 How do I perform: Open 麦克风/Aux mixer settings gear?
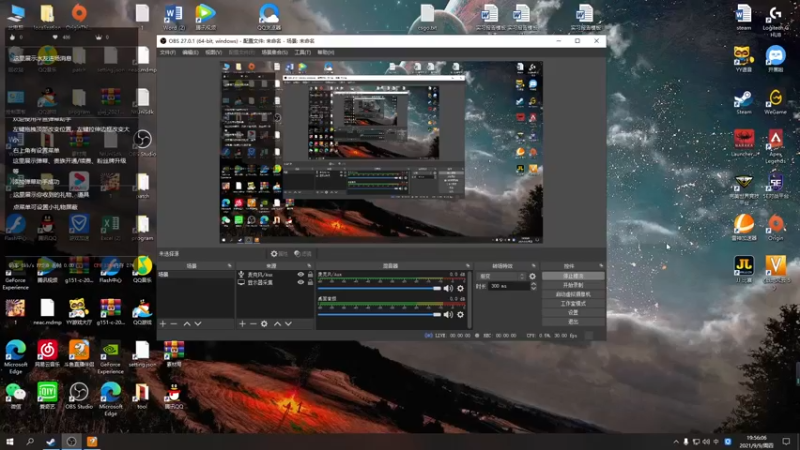[460, 288]
